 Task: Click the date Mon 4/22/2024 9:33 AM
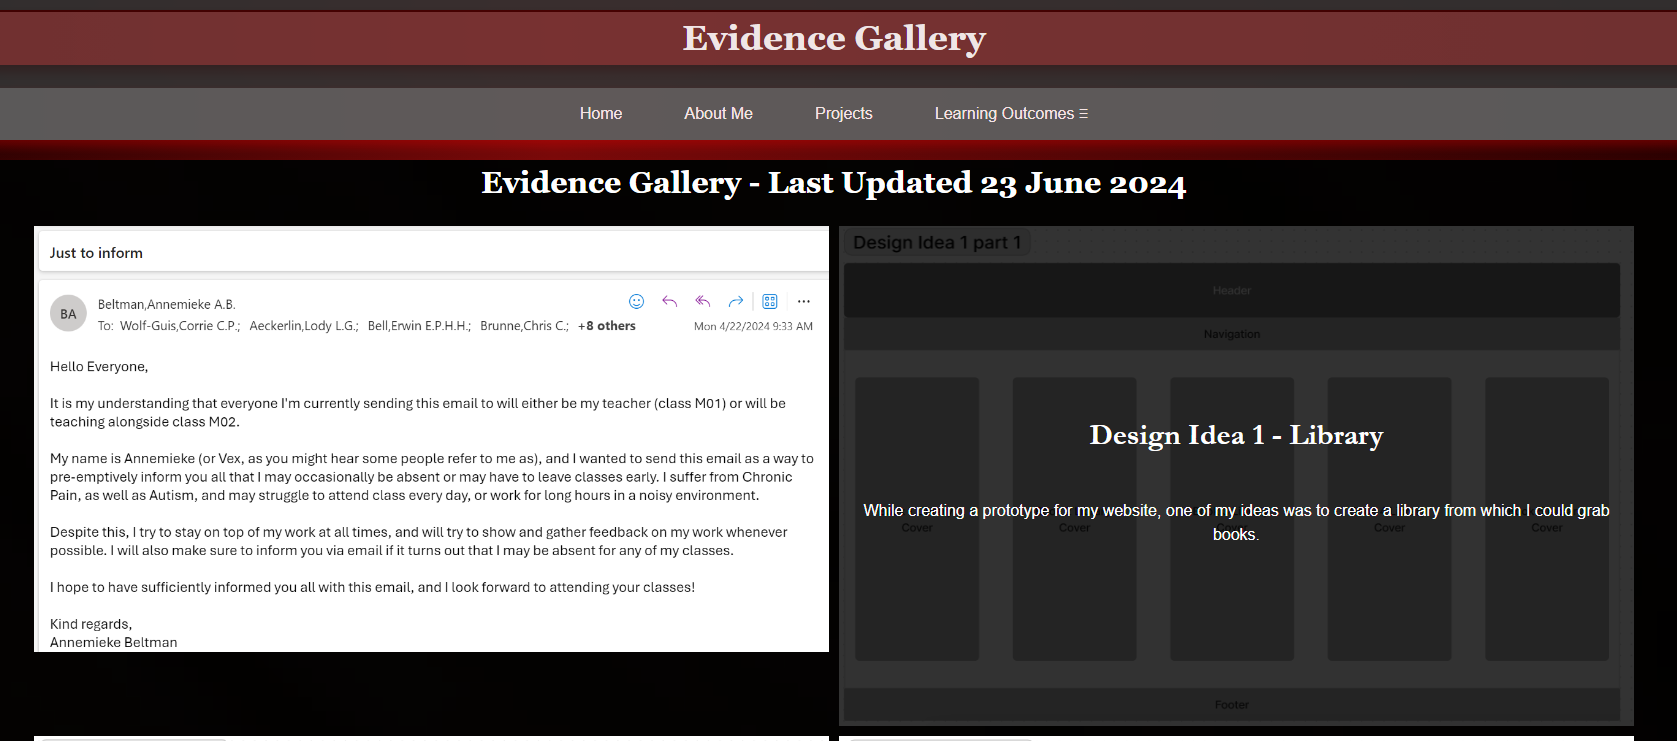click(753, 326)
